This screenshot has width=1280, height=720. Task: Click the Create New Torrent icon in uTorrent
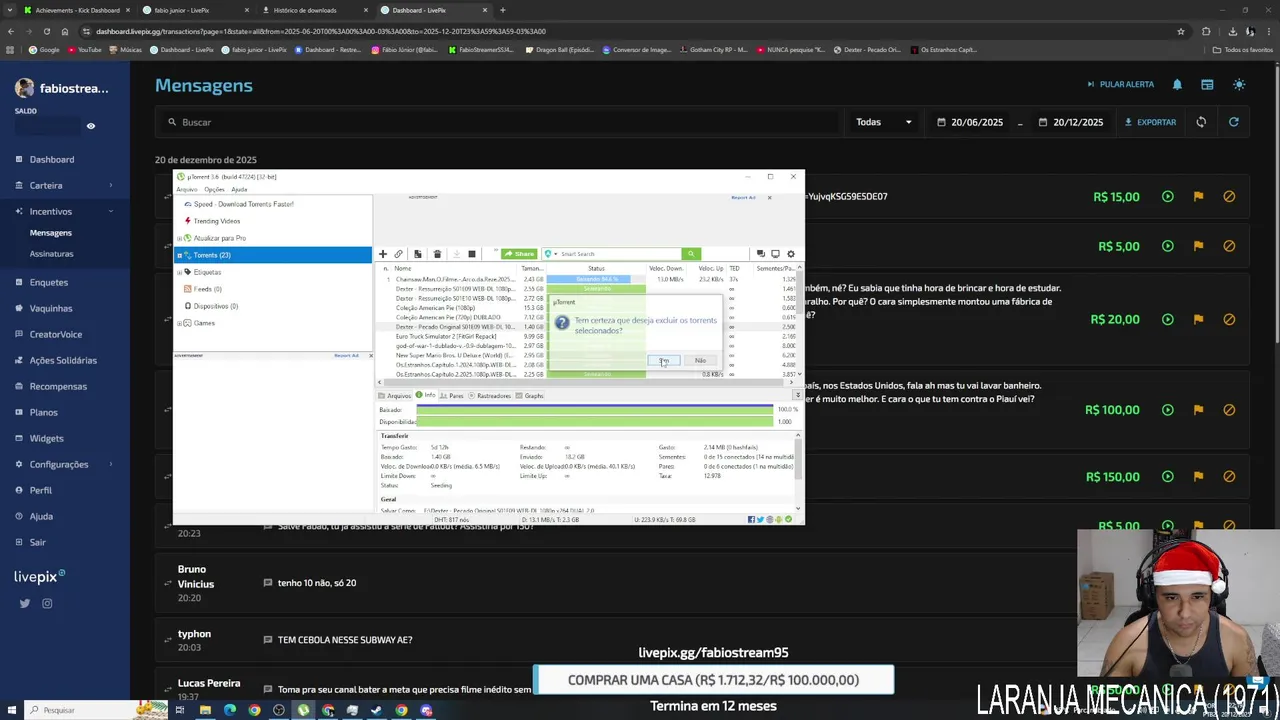pos(417,254)
